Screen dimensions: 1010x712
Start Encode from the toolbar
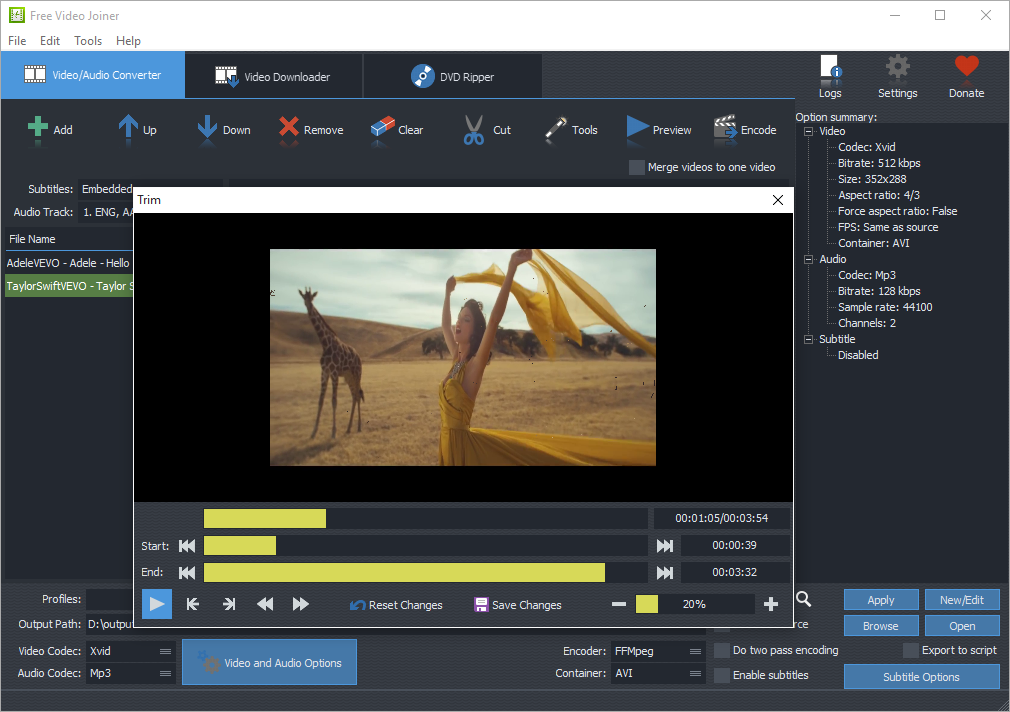745,130
